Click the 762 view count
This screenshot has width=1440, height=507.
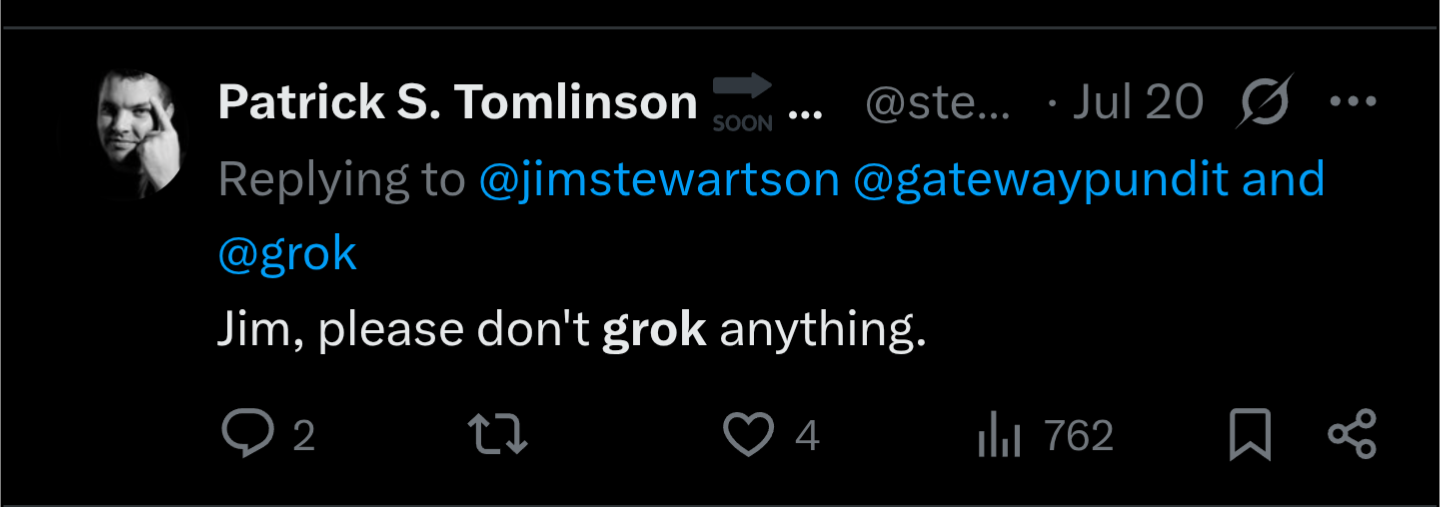pos(1079,437)
